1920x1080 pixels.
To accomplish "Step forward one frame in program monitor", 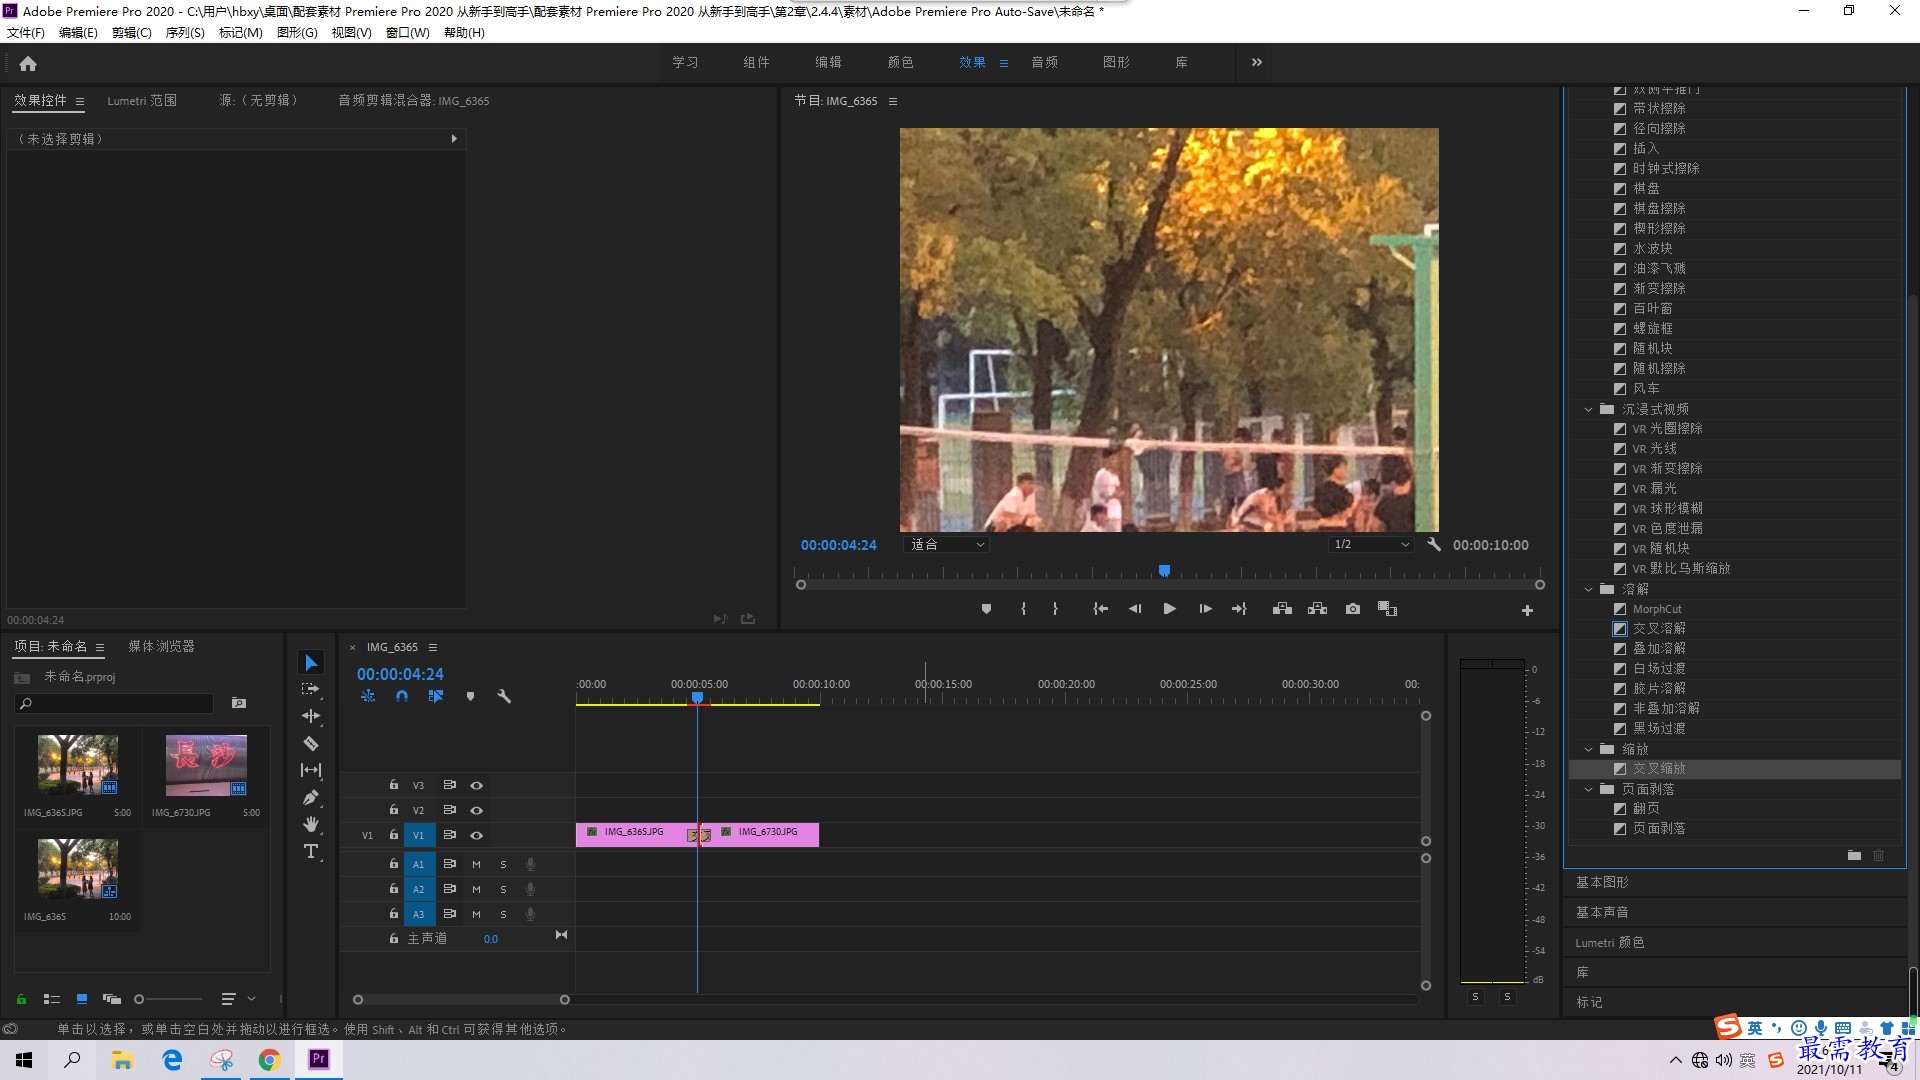I will [1205, 609].
